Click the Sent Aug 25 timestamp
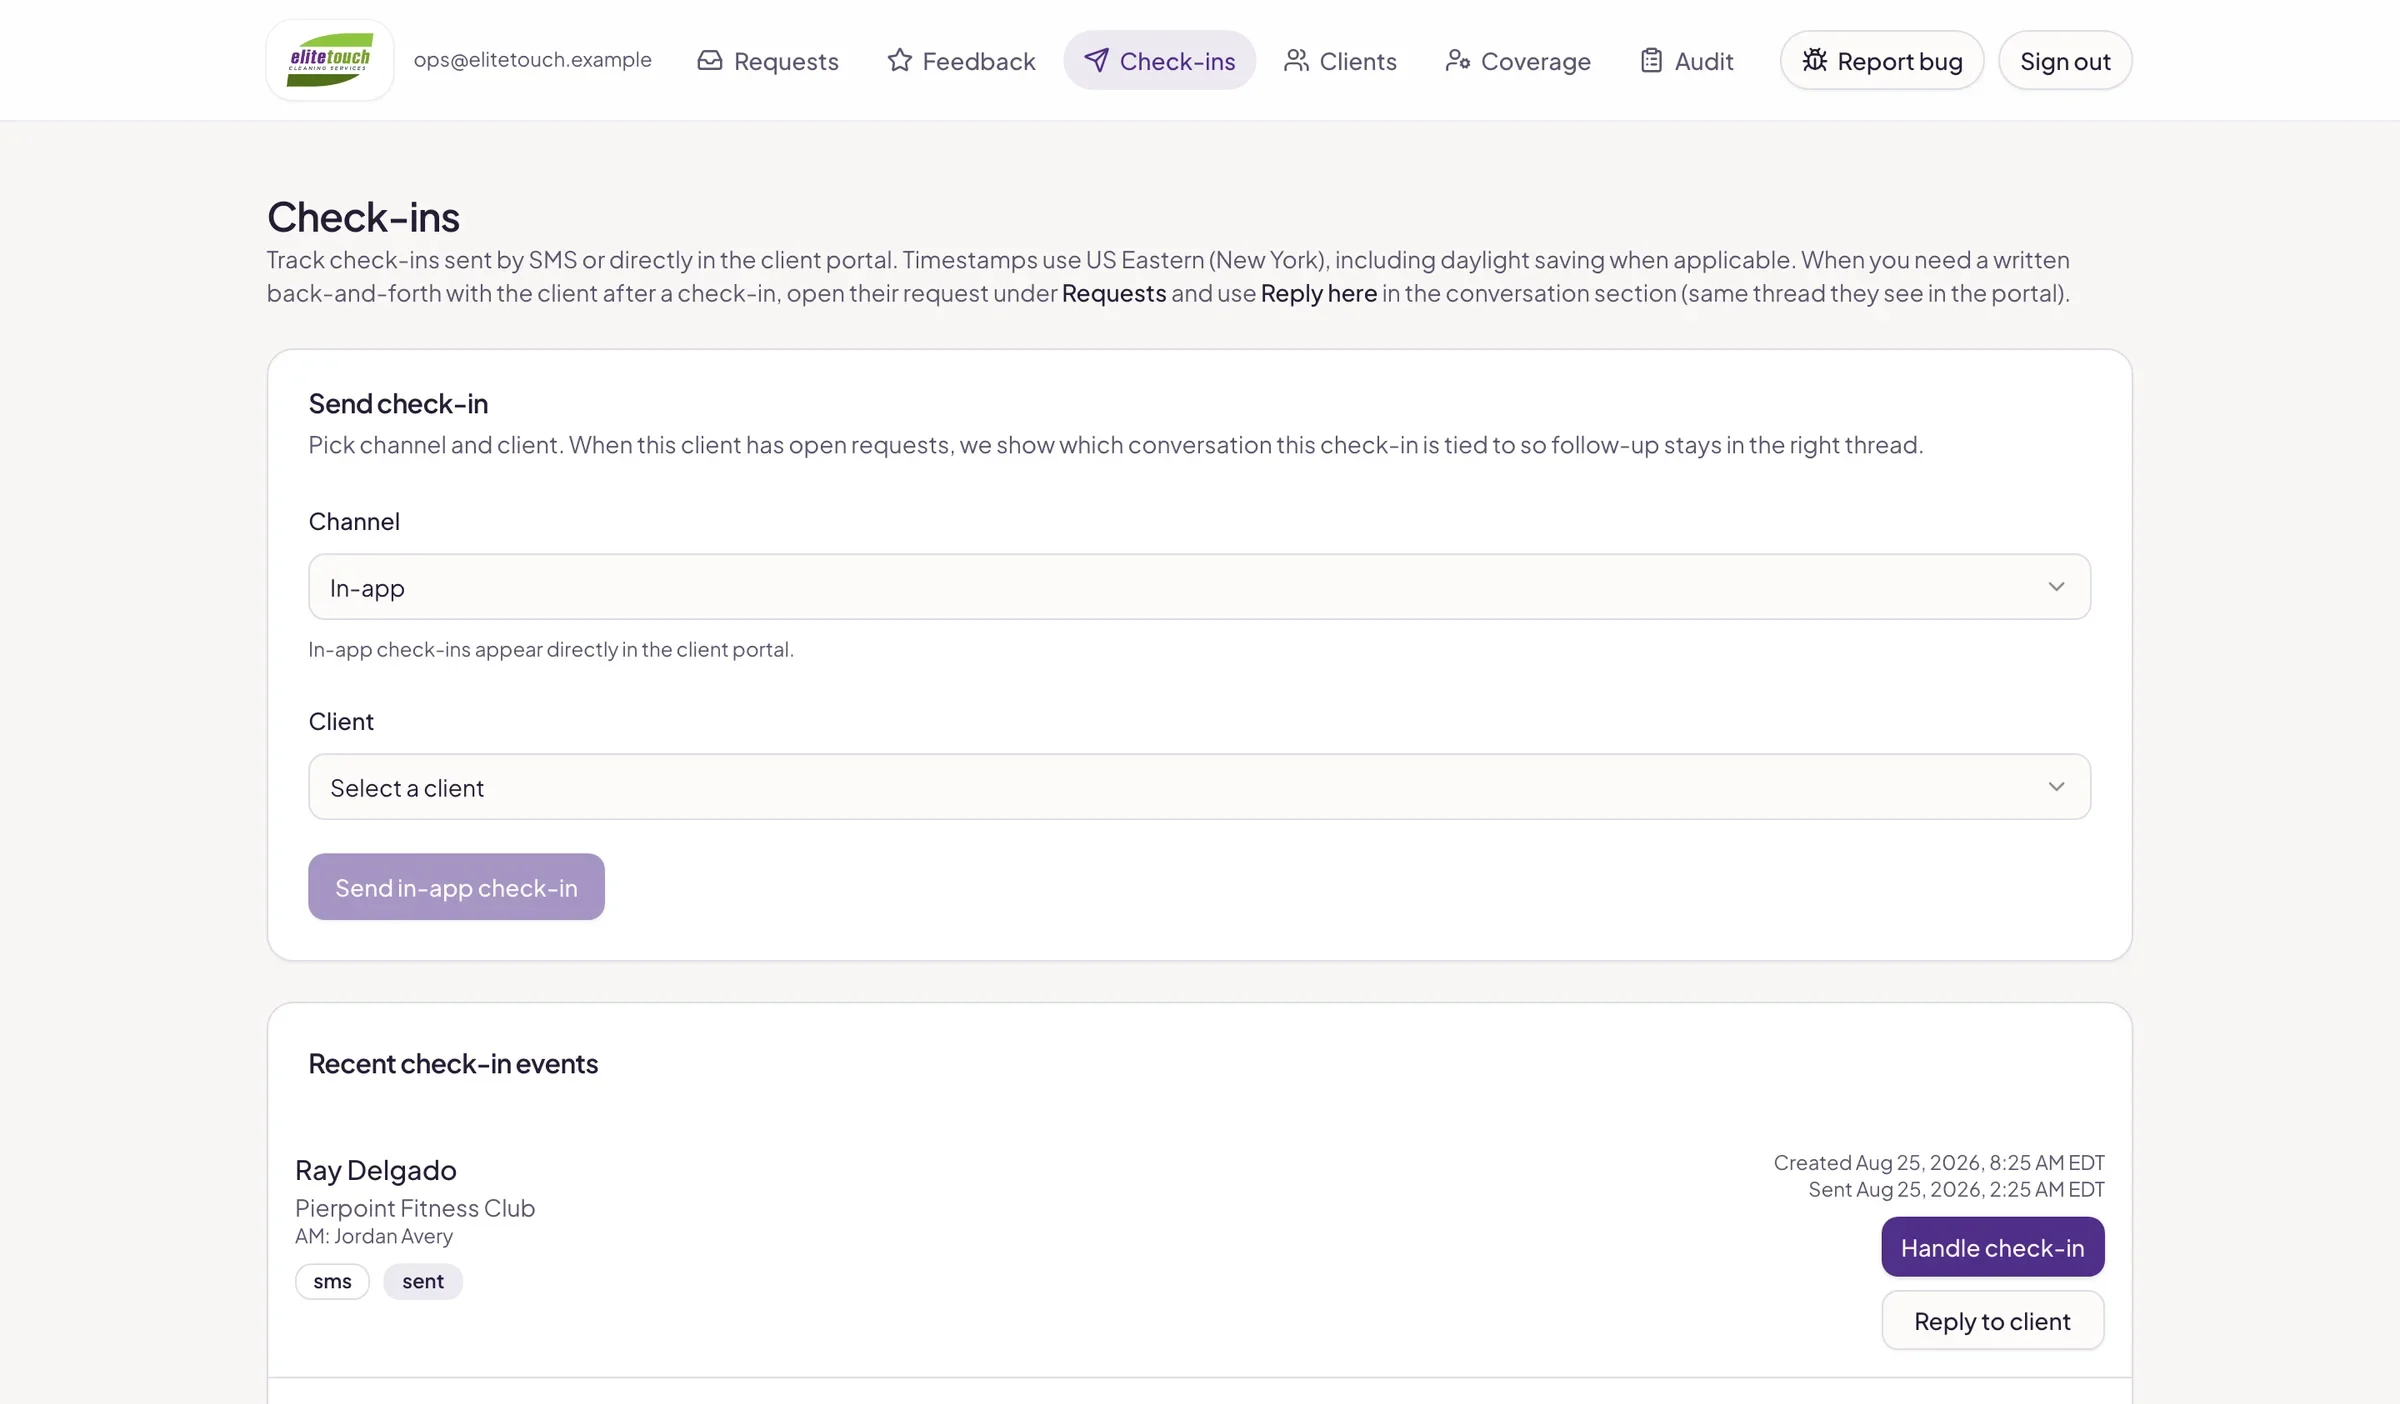Image resolution: width=2400 pixels, height=1404 pixels. click(x=1956, y=1189)
